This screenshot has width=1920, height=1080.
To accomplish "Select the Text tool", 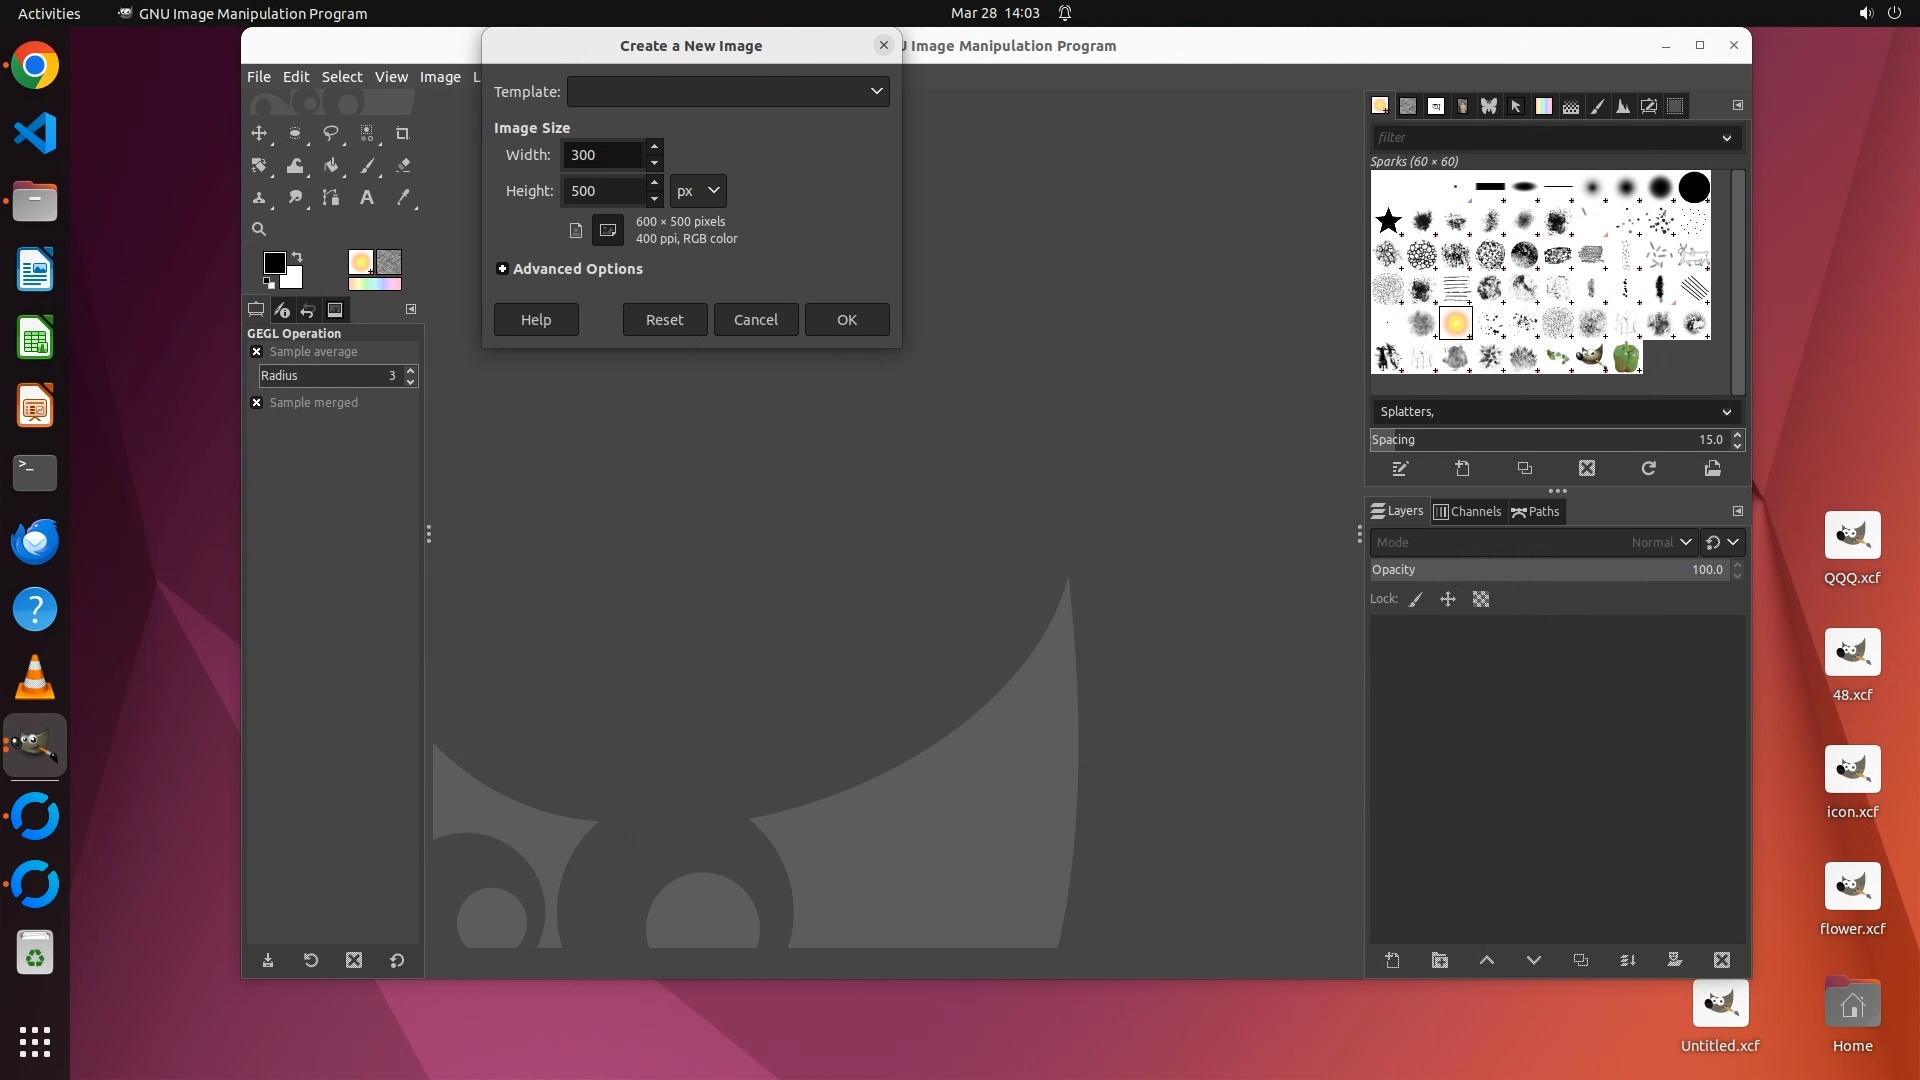I will coord(367,198).
